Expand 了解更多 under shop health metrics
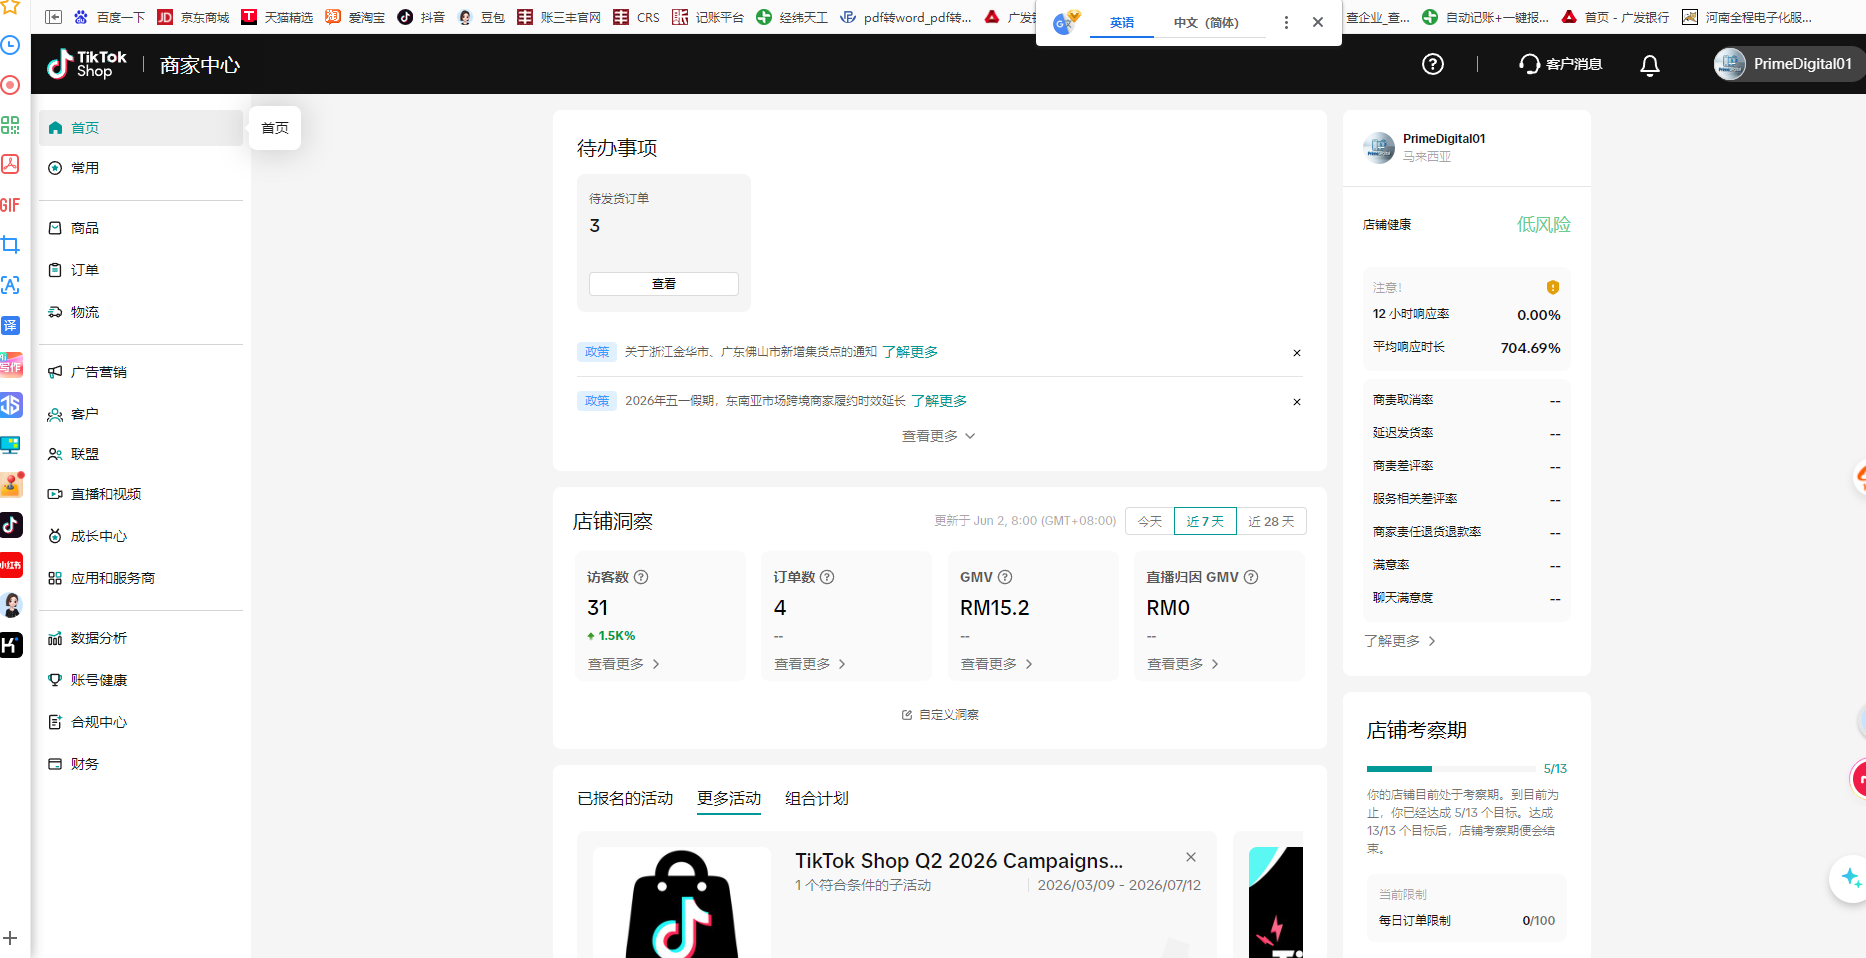 [1400, 641]
